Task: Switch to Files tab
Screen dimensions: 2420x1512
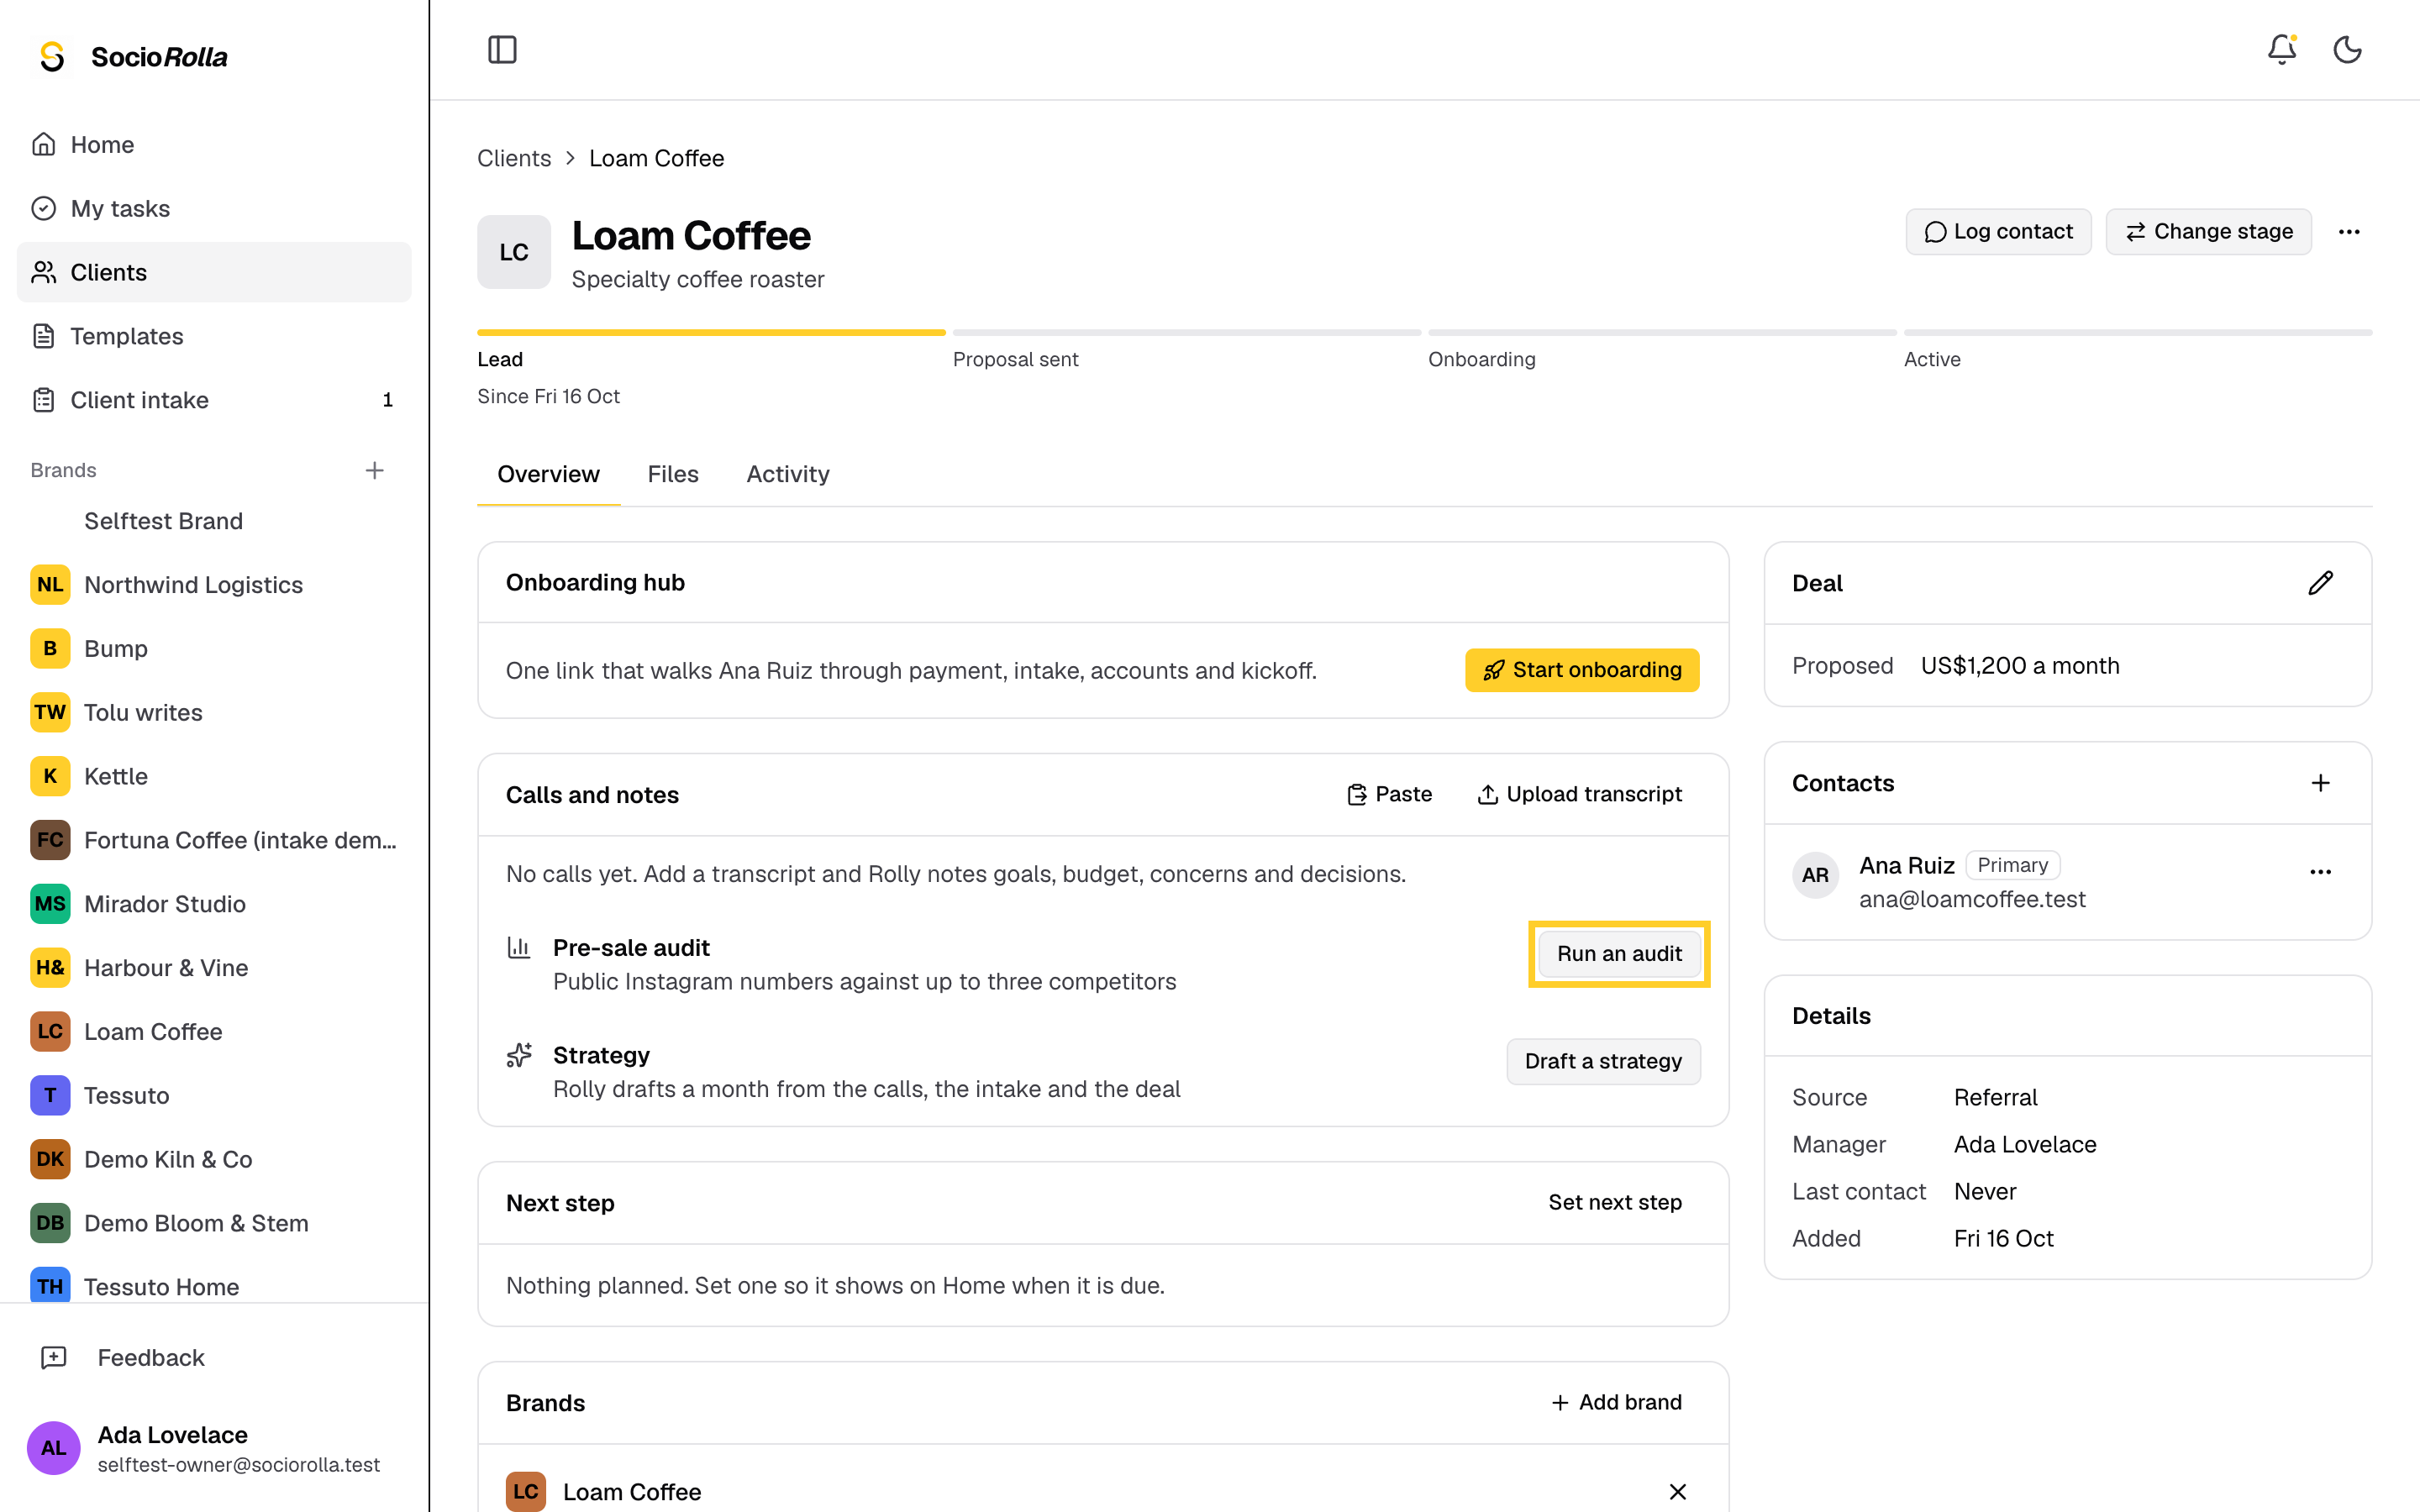Action: click(x=673, y=474)
